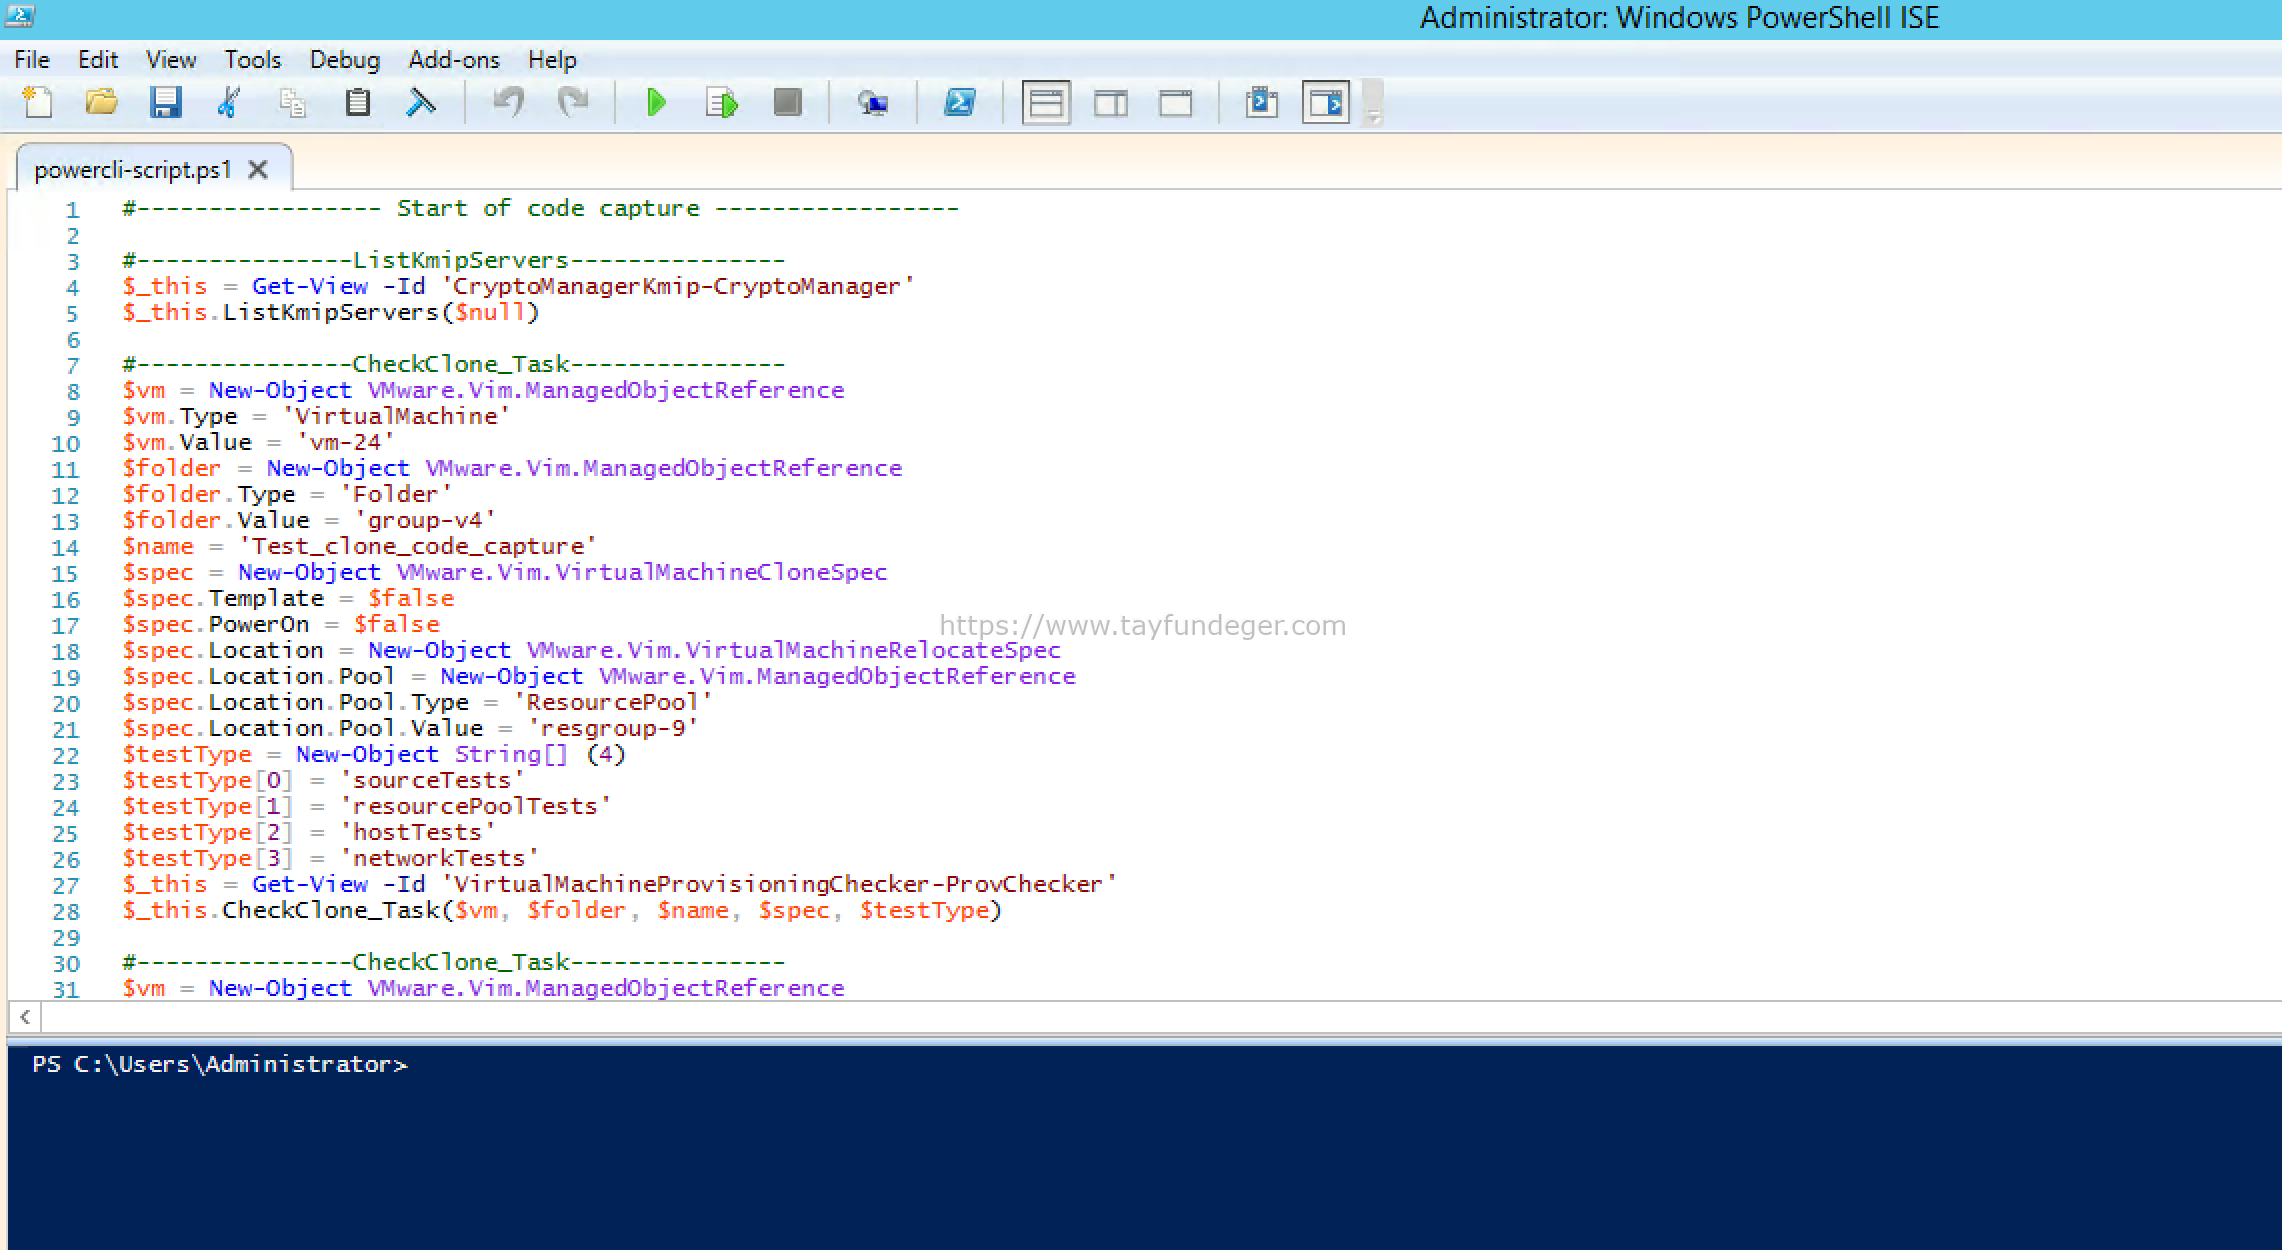Show Script Pane Right layout

point(1111,103)
